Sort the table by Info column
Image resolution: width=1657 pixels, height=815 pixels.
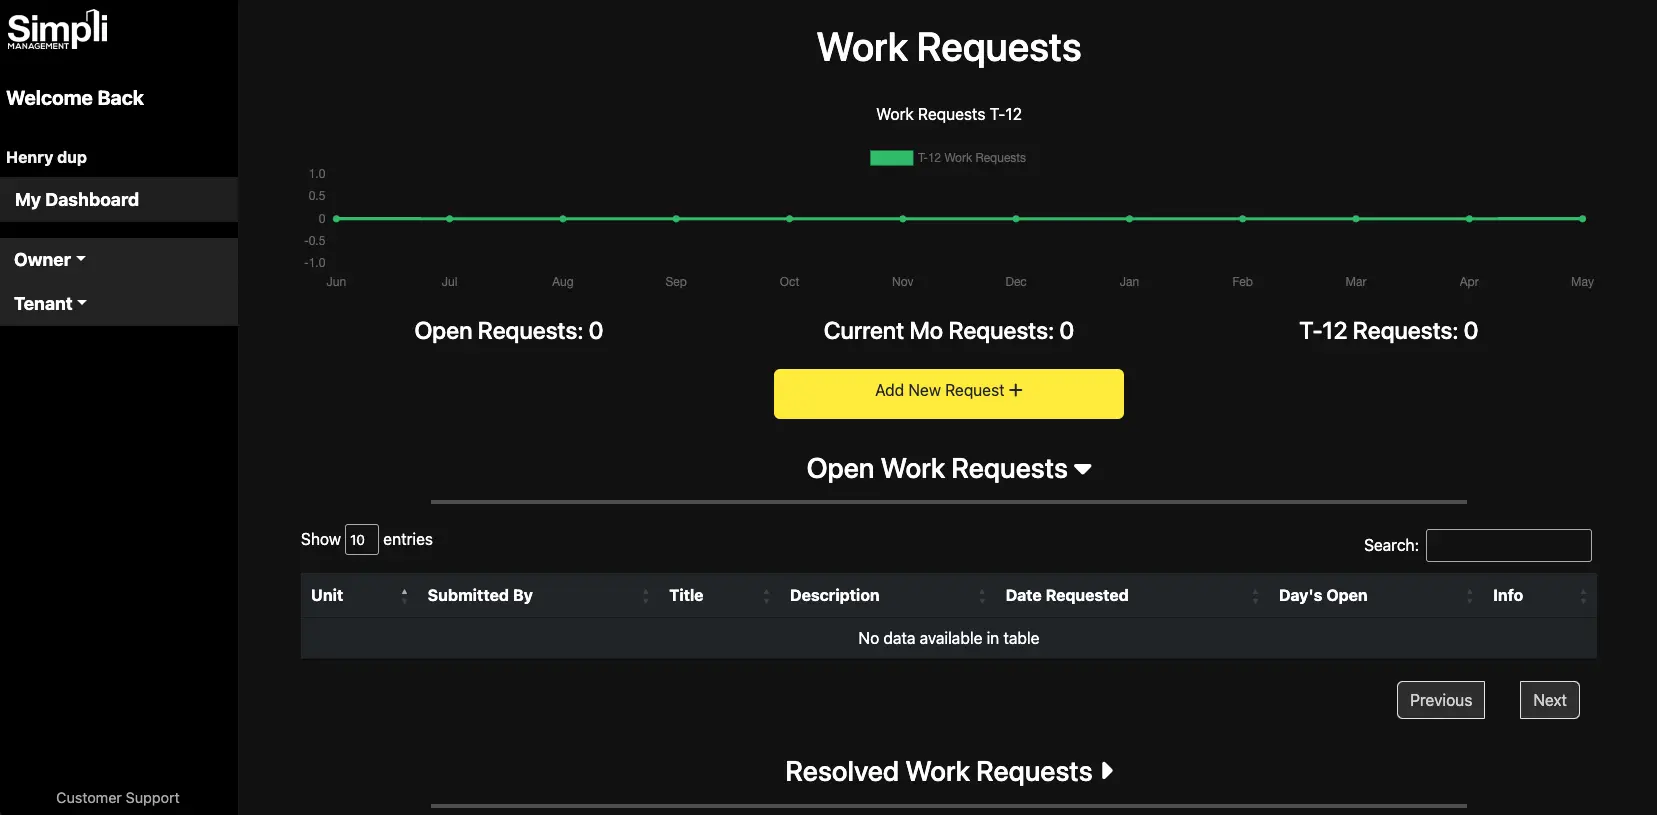1540,596
